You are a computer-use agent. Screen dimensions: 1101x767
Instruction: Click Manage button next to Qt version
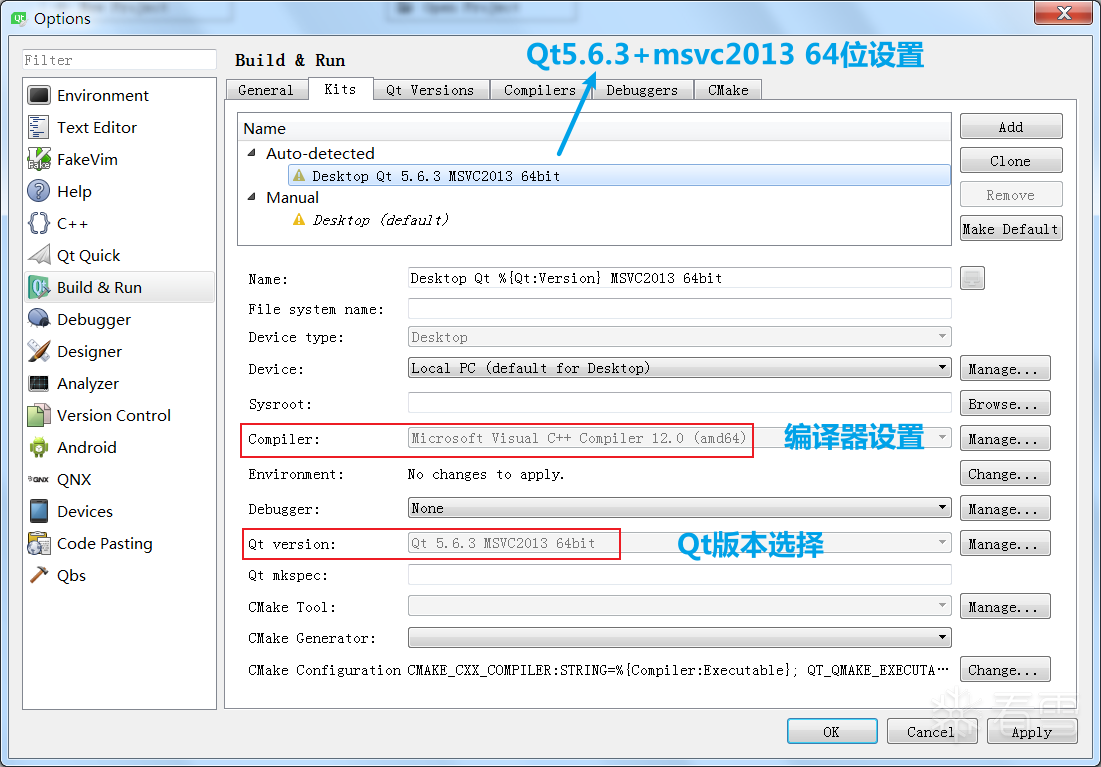click(1005, 544)
